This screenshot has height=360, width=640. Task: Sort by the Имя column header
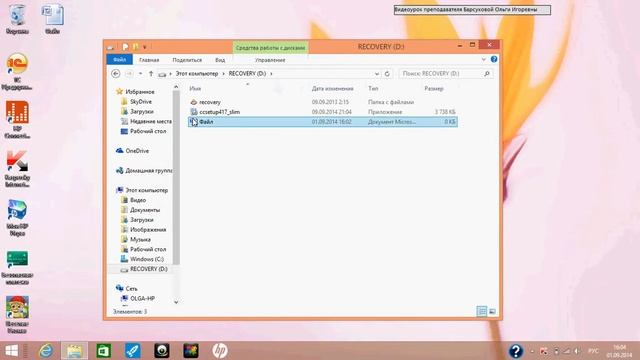pyautogui.click(x=195, y=89)
